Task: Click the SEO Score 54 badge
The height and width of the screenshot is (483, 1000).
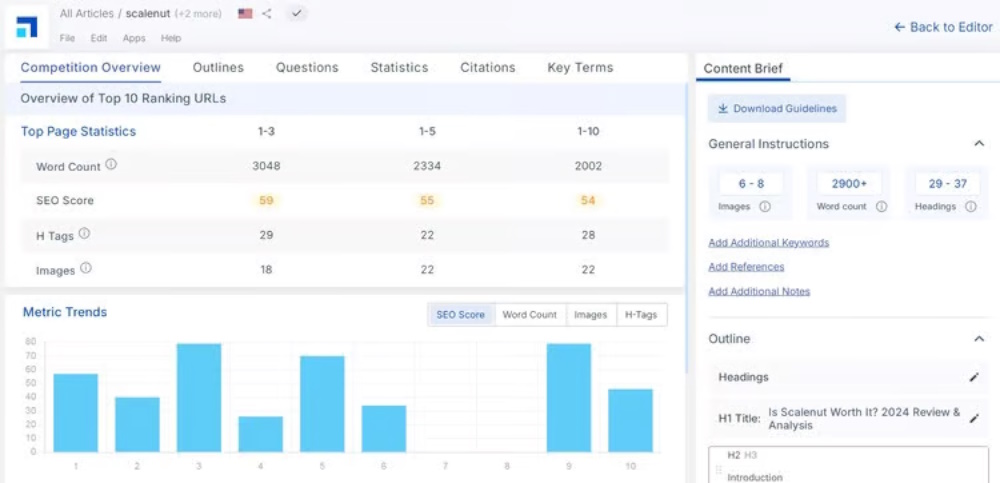Action: pos(587,200)
